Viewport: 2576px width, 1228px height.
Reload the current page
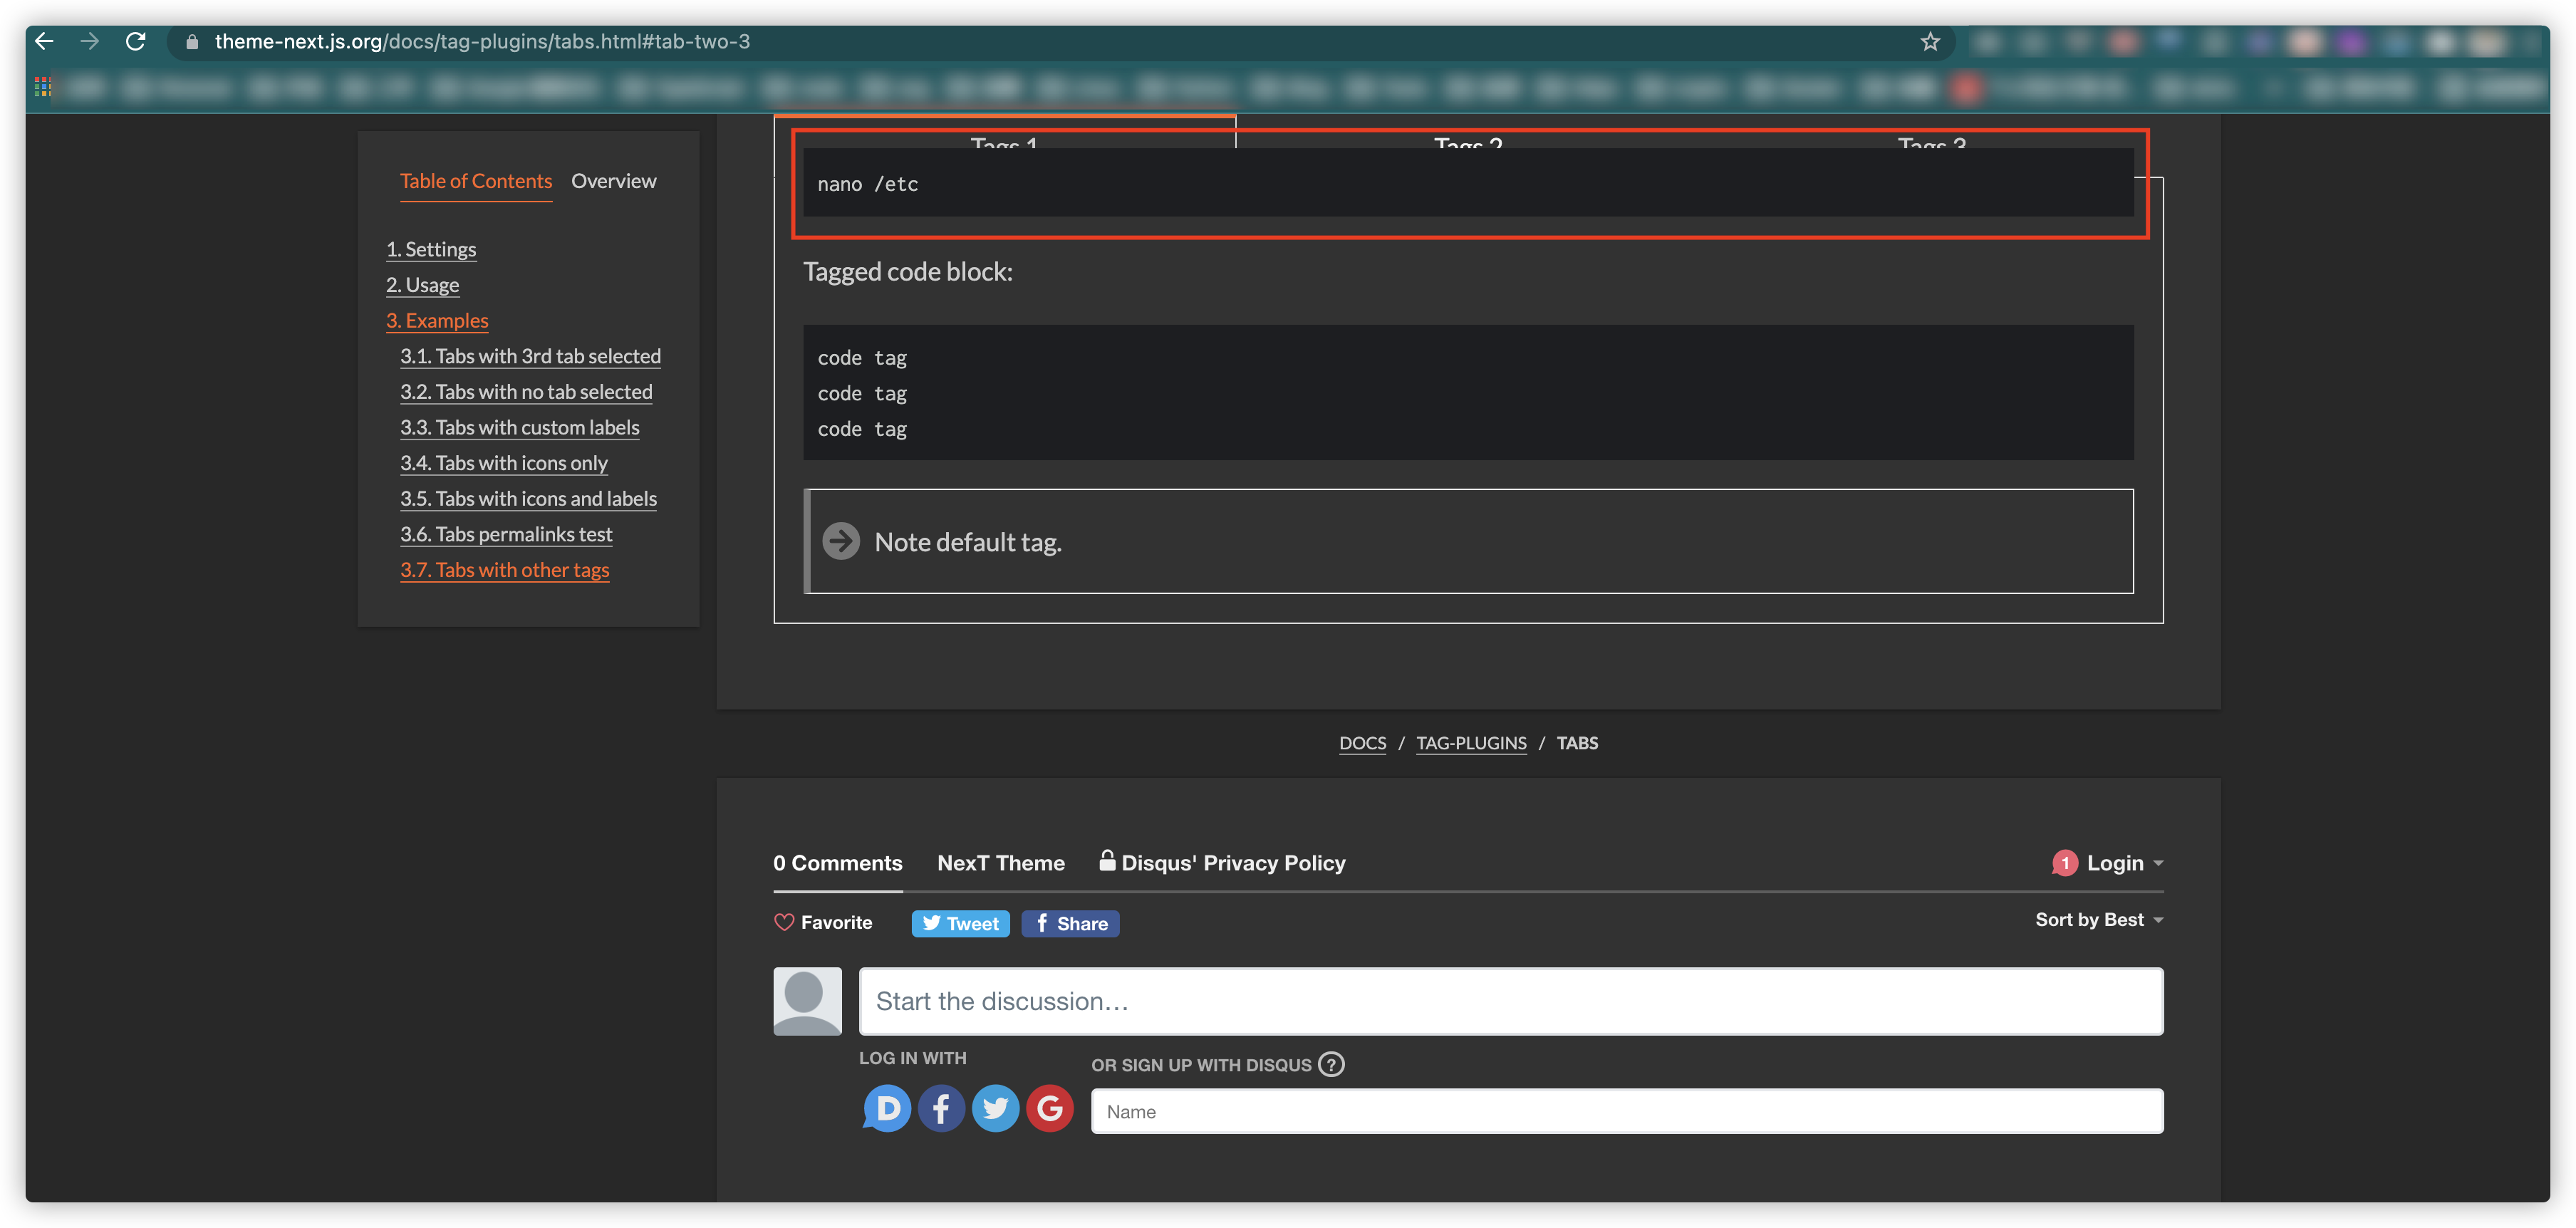point(137,41)
